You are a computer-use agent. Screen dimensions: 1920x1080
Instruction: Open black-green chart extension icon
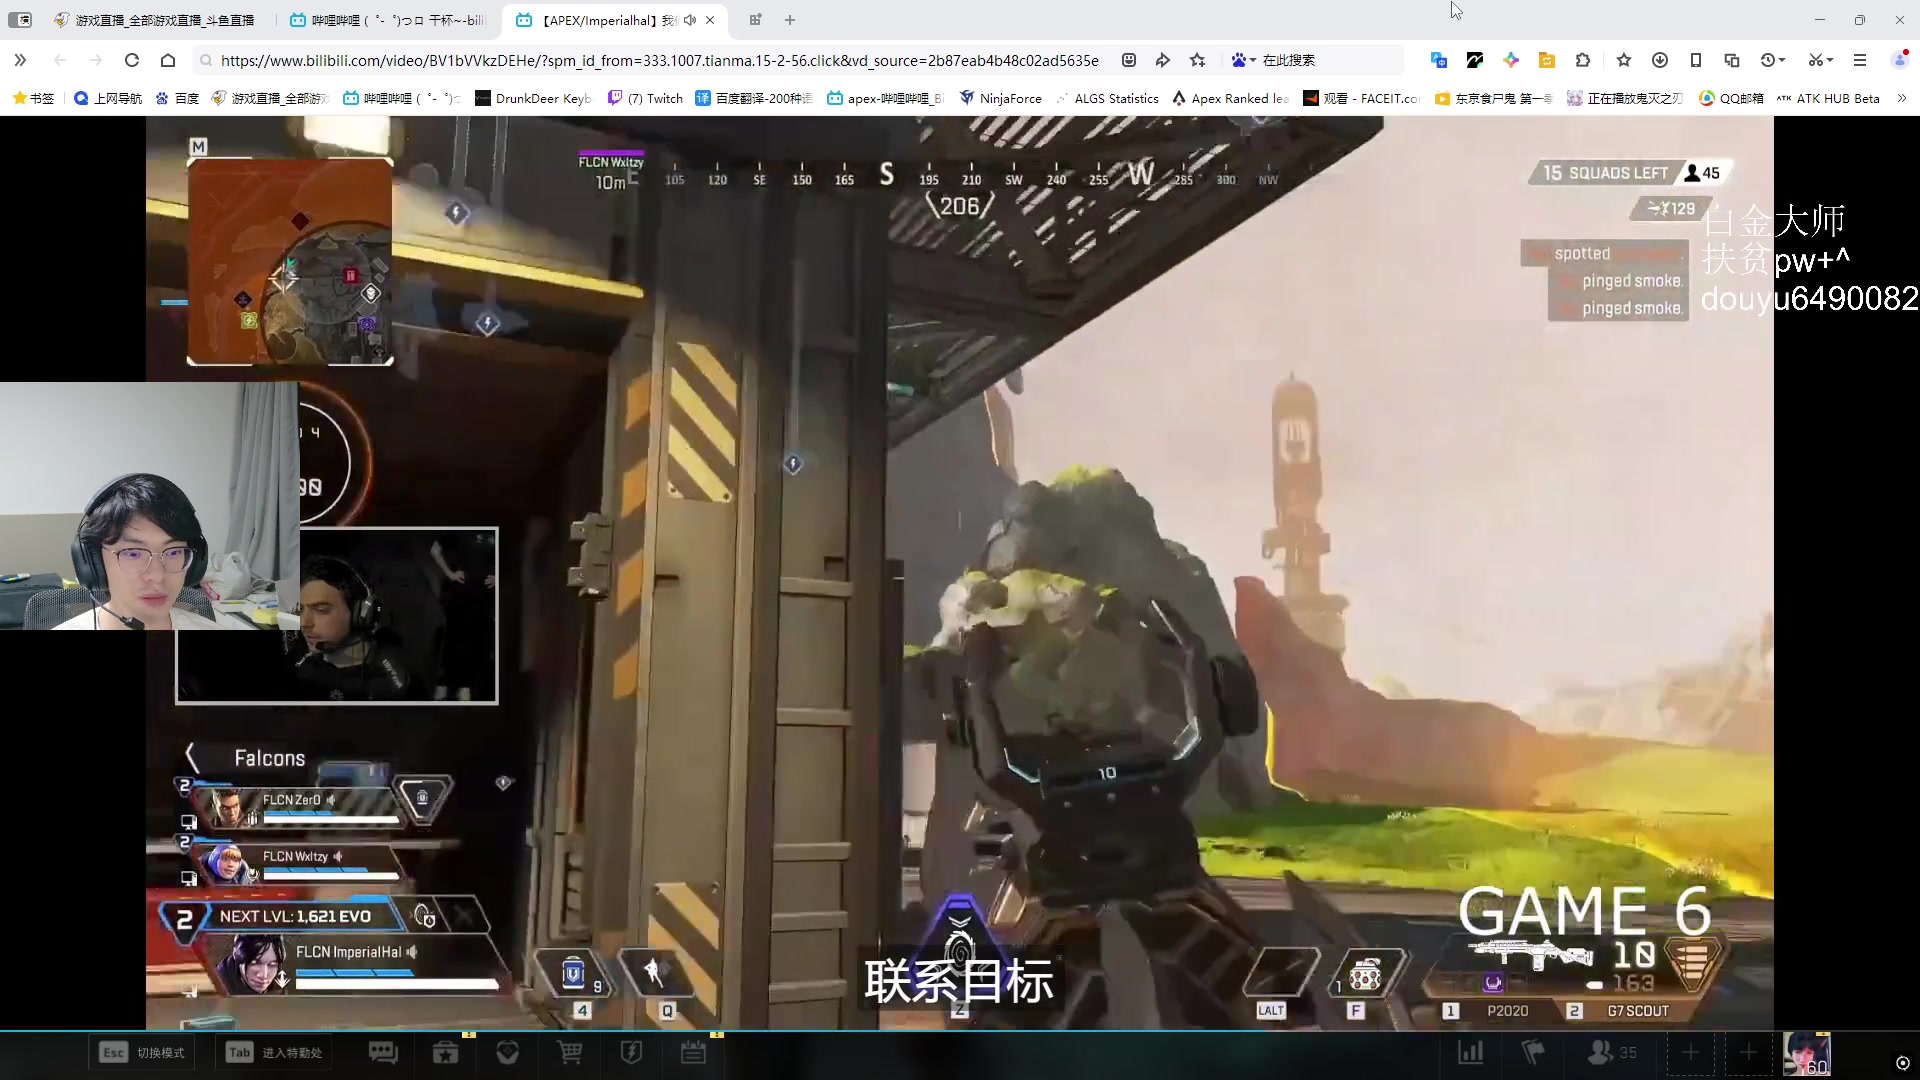[1475, 60]
